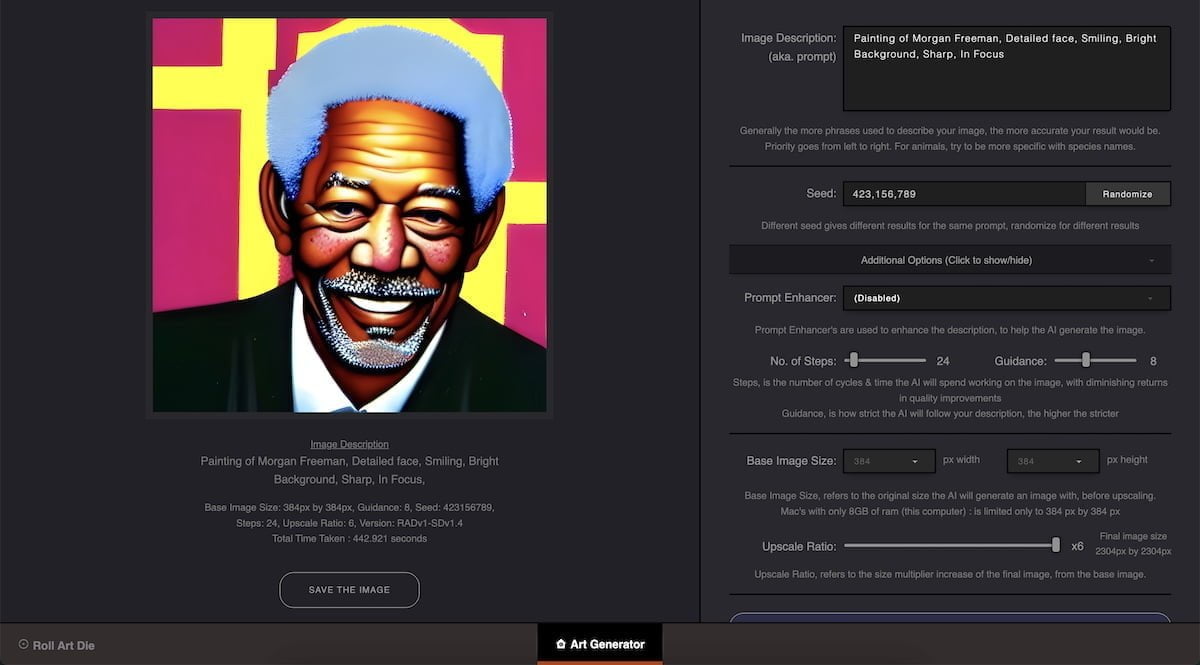The width and height of the screenshot is (1200, 665).
Task: Click the underlined Image Description link
Action: [x=349, y=444]
